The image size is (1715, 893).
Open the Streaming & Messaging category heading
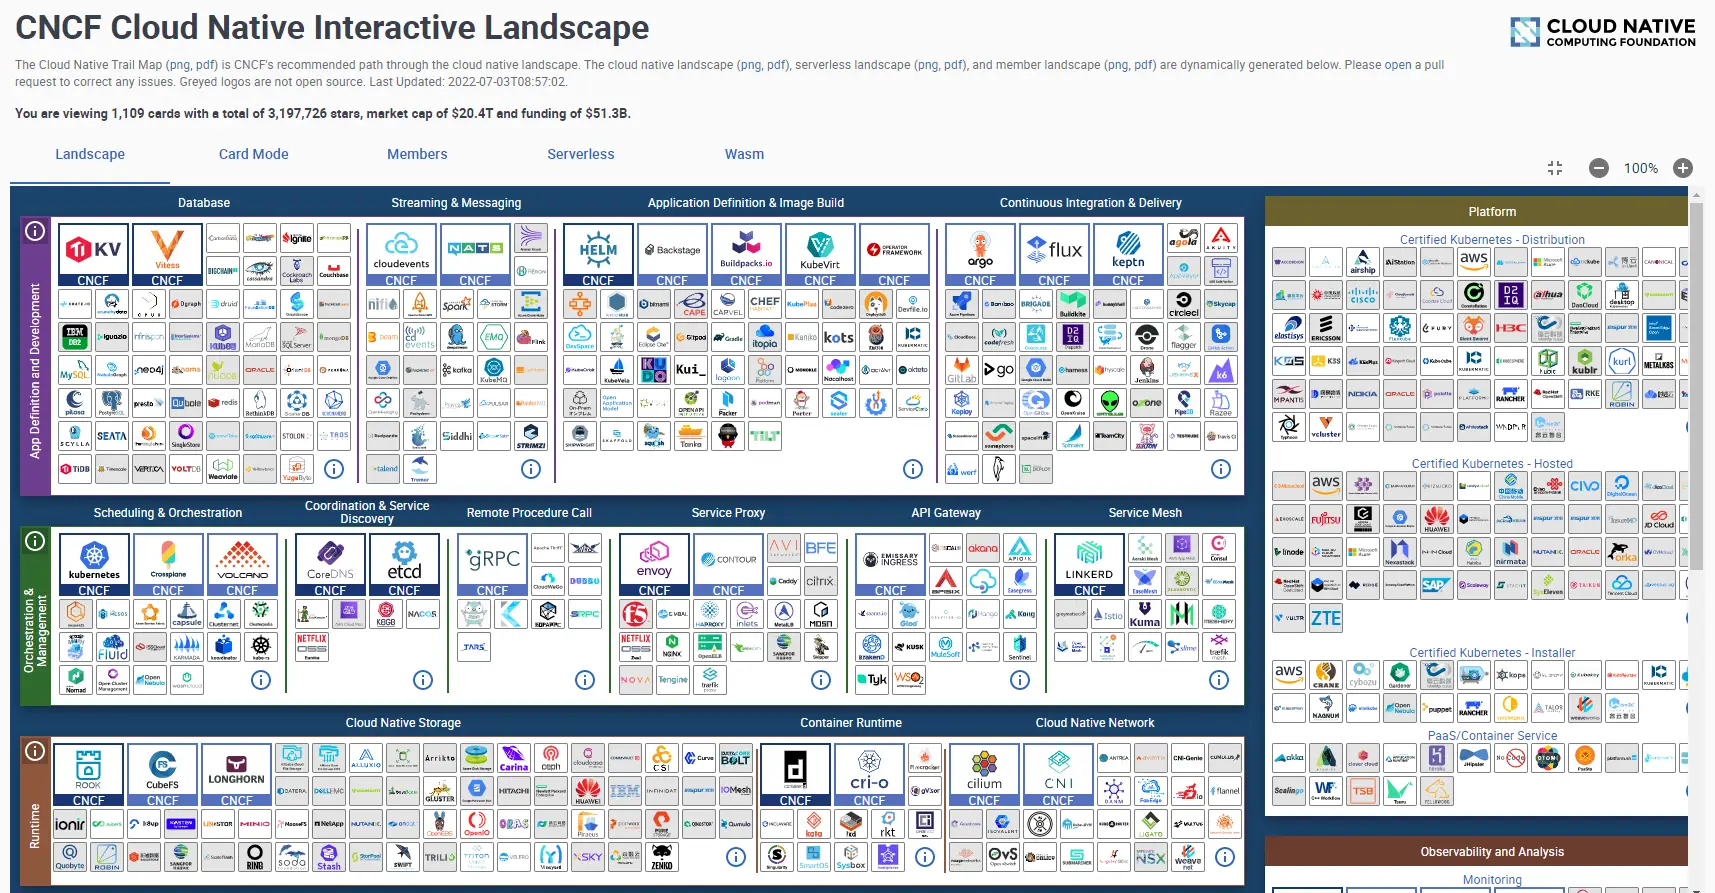[456, 203]
